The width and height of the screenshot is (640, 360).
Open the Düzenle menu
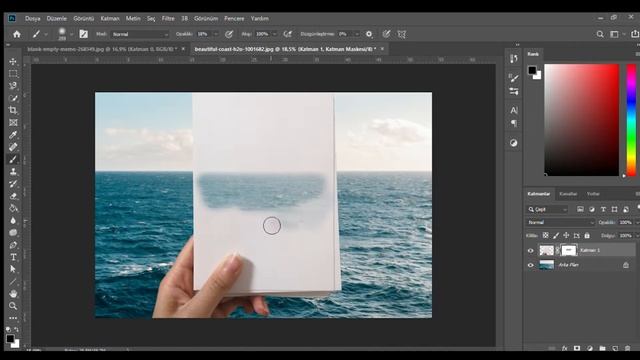click(x=57, y=18)
